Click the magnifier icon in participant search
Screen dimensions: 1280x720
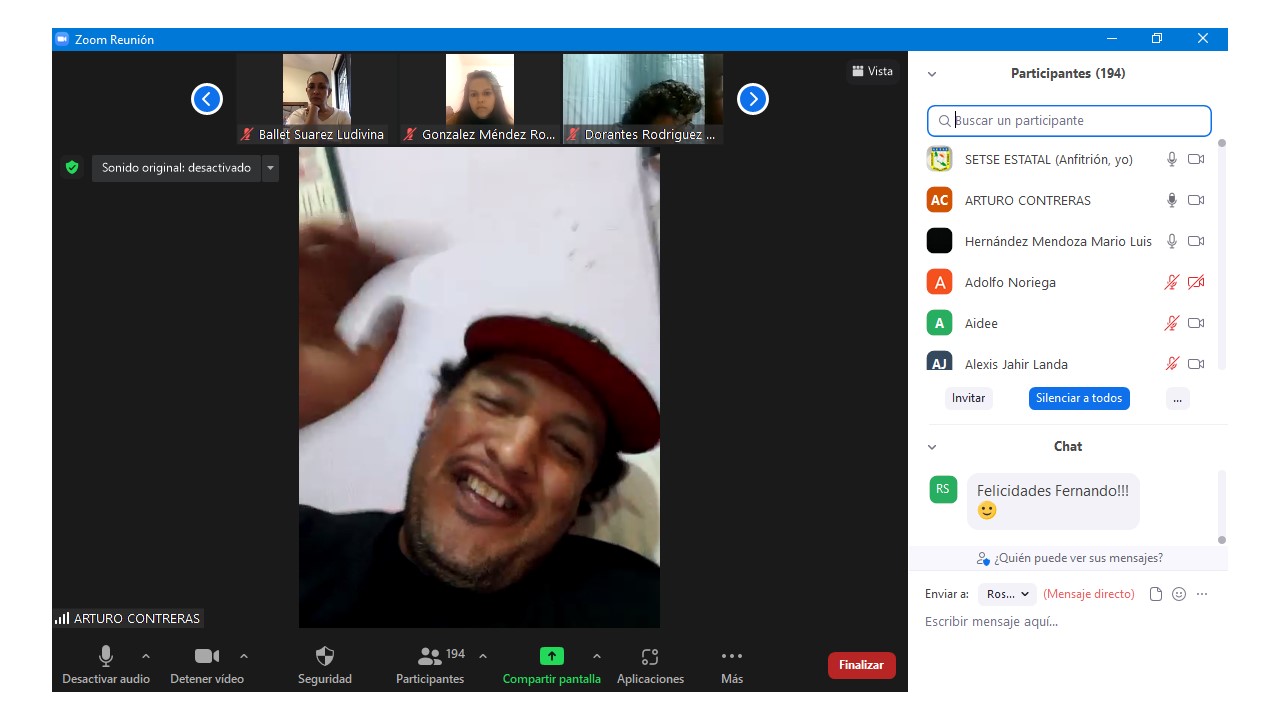944,121
